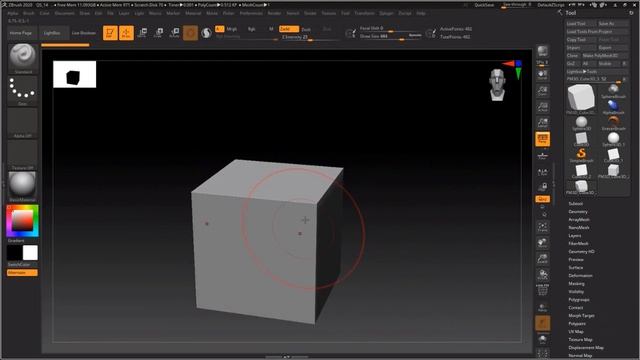Viewport: 640px width, 360px height.
Task: Toggle the L.Sym local symmetry button
Action: click(542, 171)
